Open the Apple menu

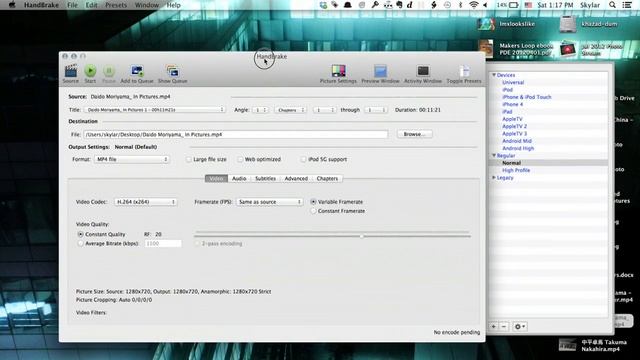pos(12,5)
